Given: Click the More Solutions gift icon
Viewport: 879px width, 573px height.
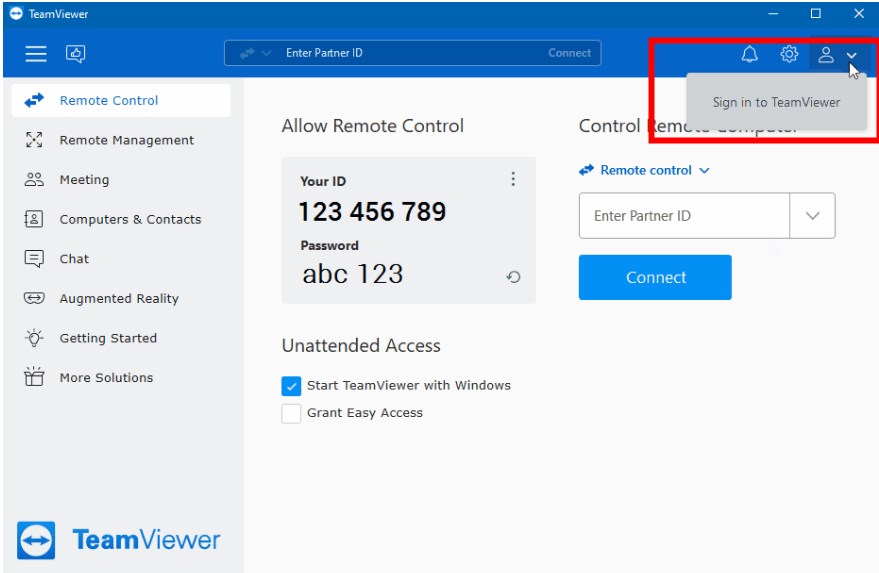Looking at the screenshot, I should 34,376.
